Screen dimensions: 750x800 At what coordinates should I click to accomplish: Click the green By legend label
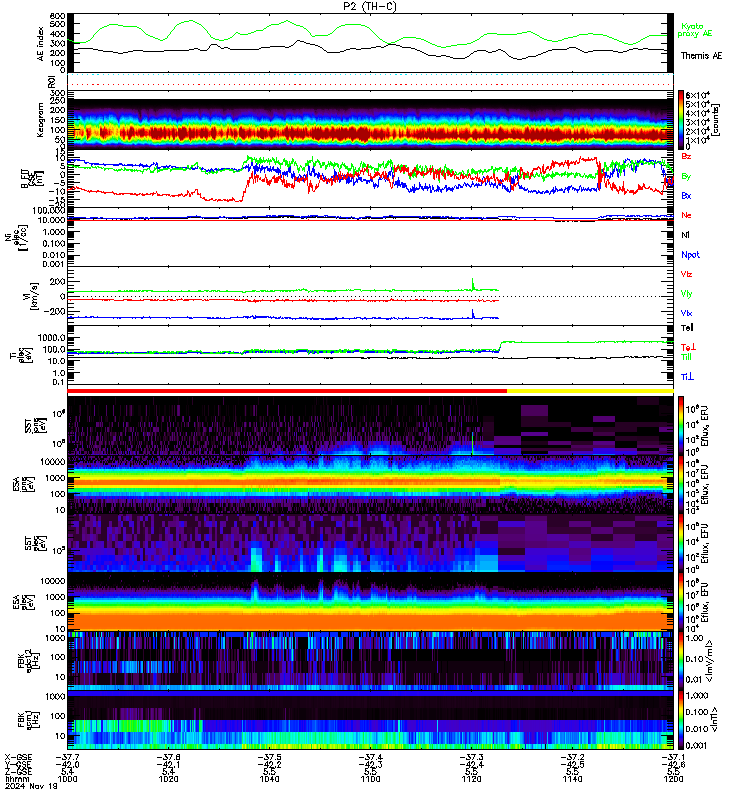click(x=686, y=176)
